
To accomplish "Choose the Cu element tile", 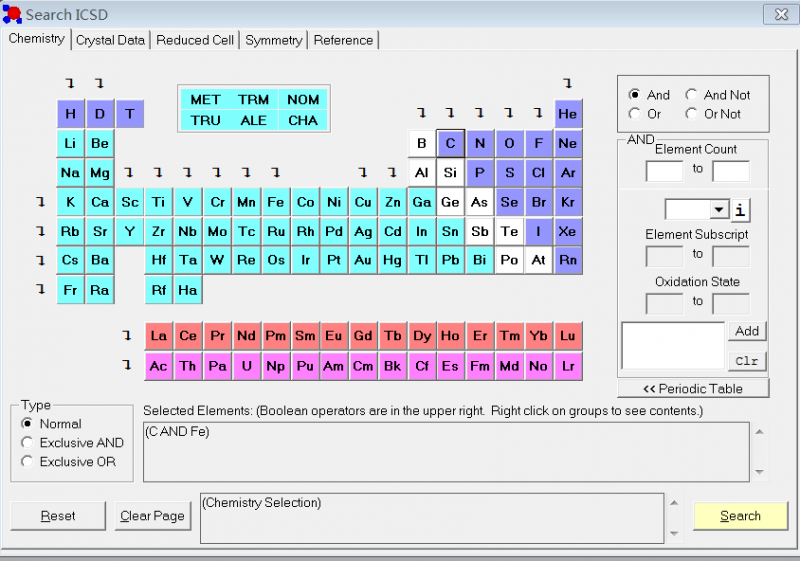I will click(x=363, y=202).
